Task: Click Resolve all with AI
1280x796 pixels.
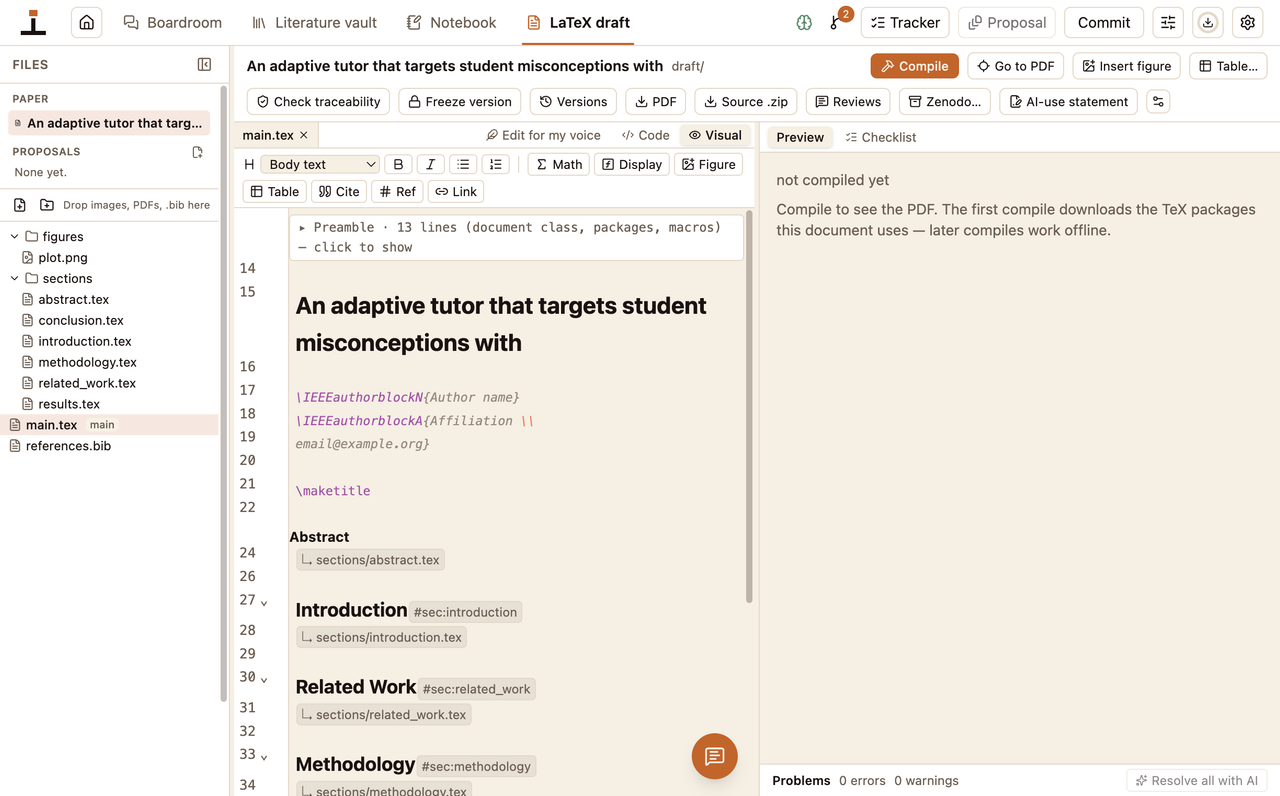Action: click(x=1197, y=780)
